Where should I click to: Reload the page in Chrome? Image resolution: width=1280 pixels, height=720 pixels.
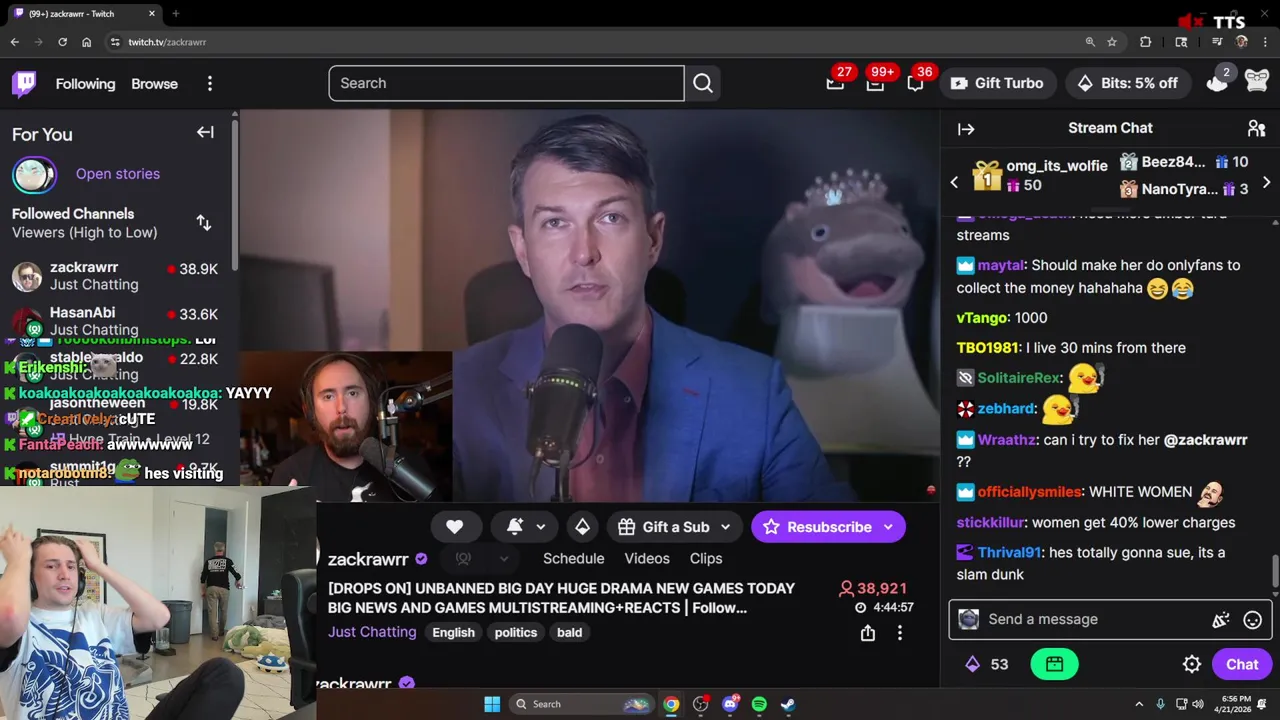(62, 42)
